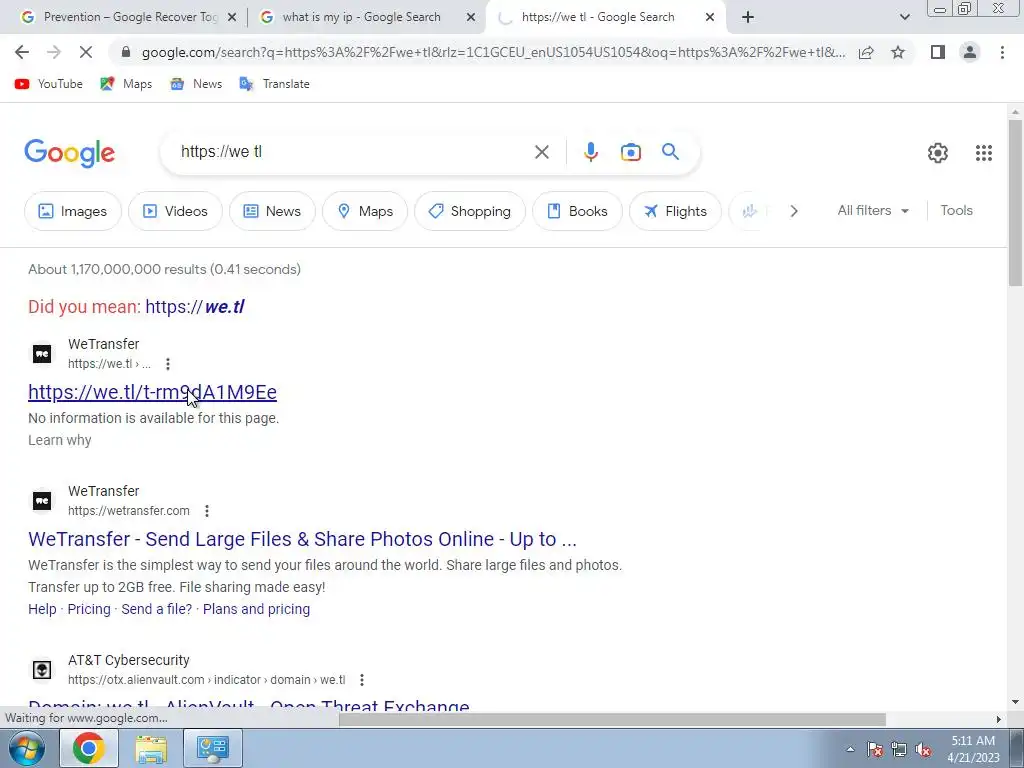Filter results by Maps chip
This screenshot has width=1024, height=768.
(365, 211)
